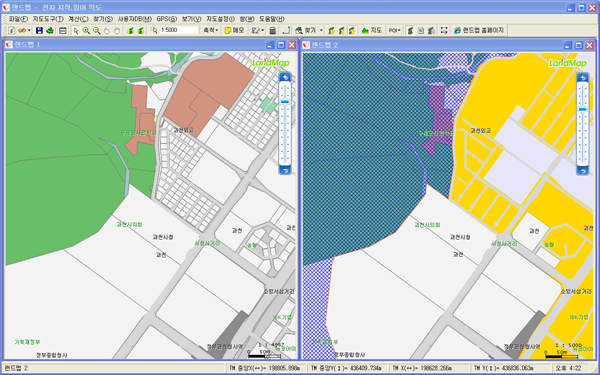
Task: Click top zoom button in 랜드맵 1 slider
Action: pyautogui.click(x=285, y=77)
